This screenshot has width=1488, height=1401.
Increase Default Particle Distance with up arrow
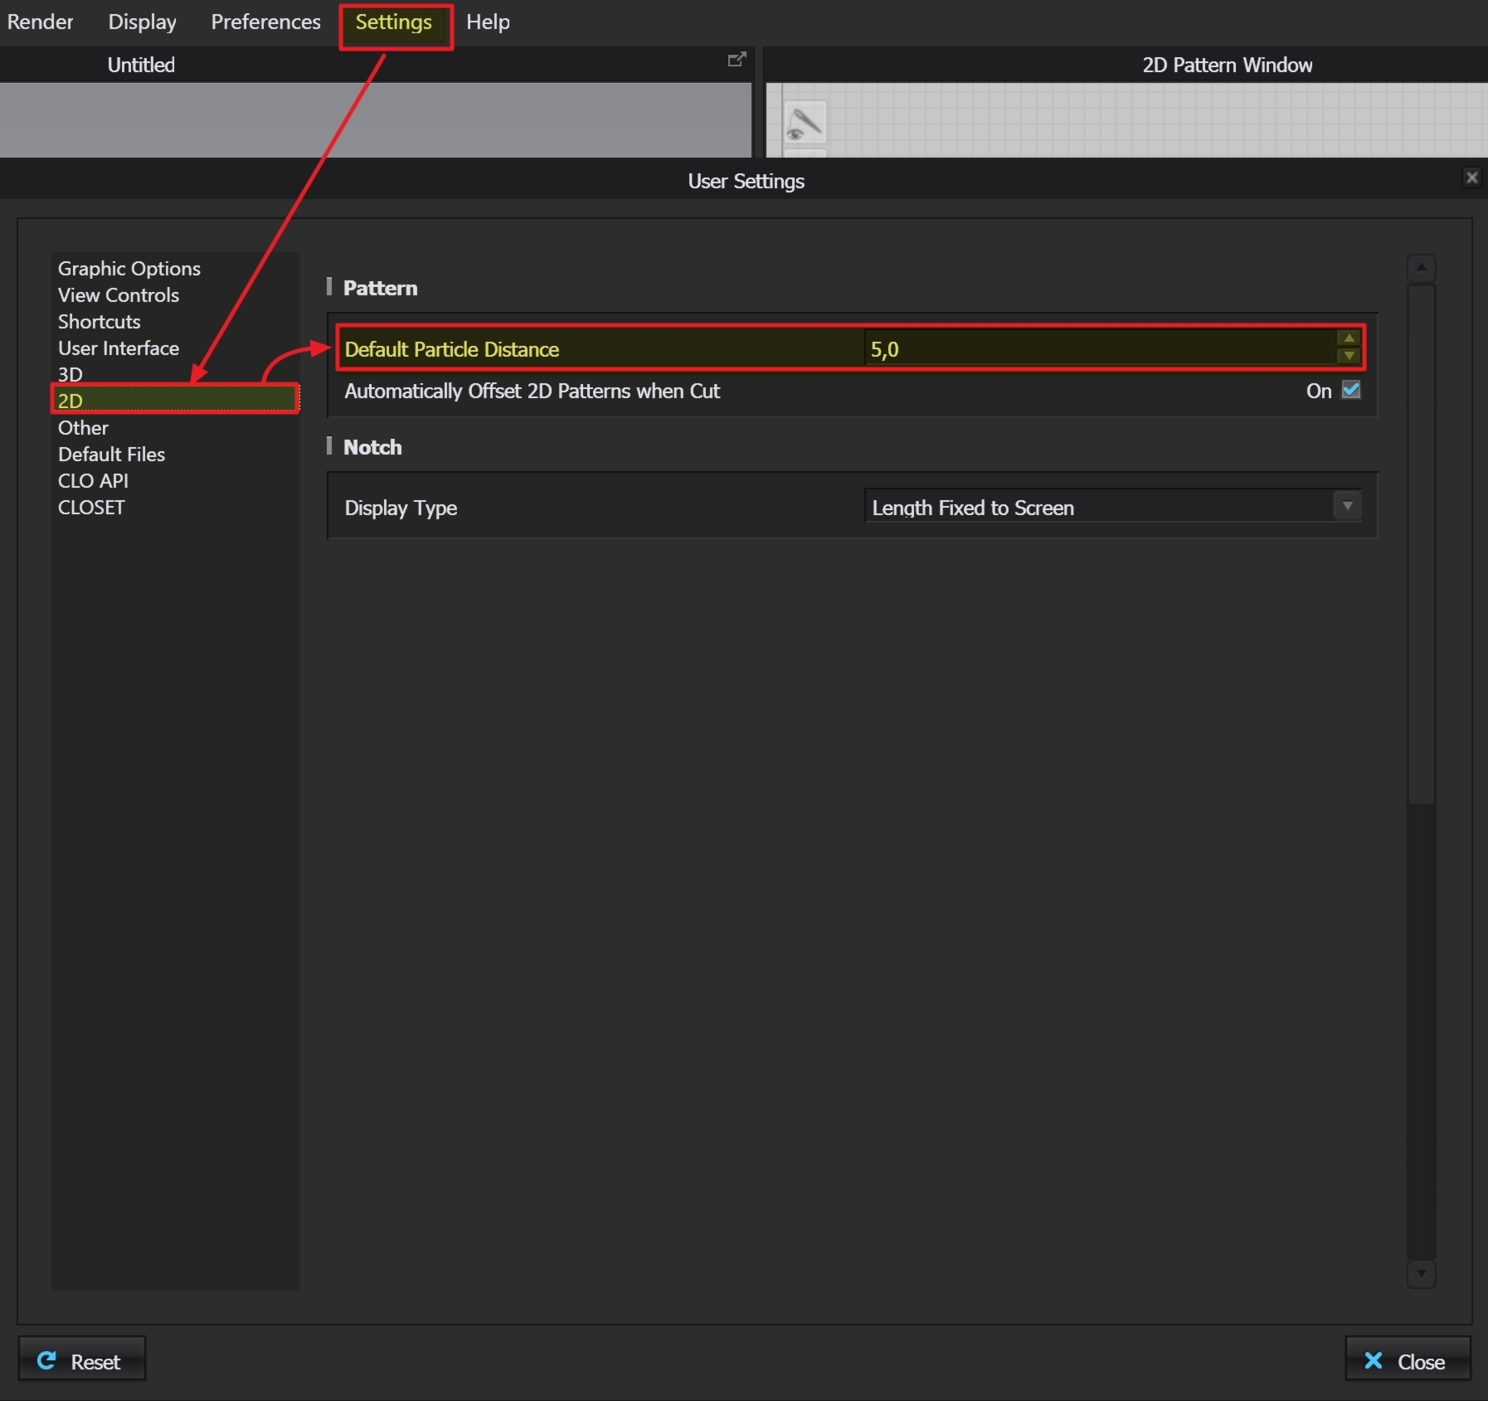point(1348,339)
